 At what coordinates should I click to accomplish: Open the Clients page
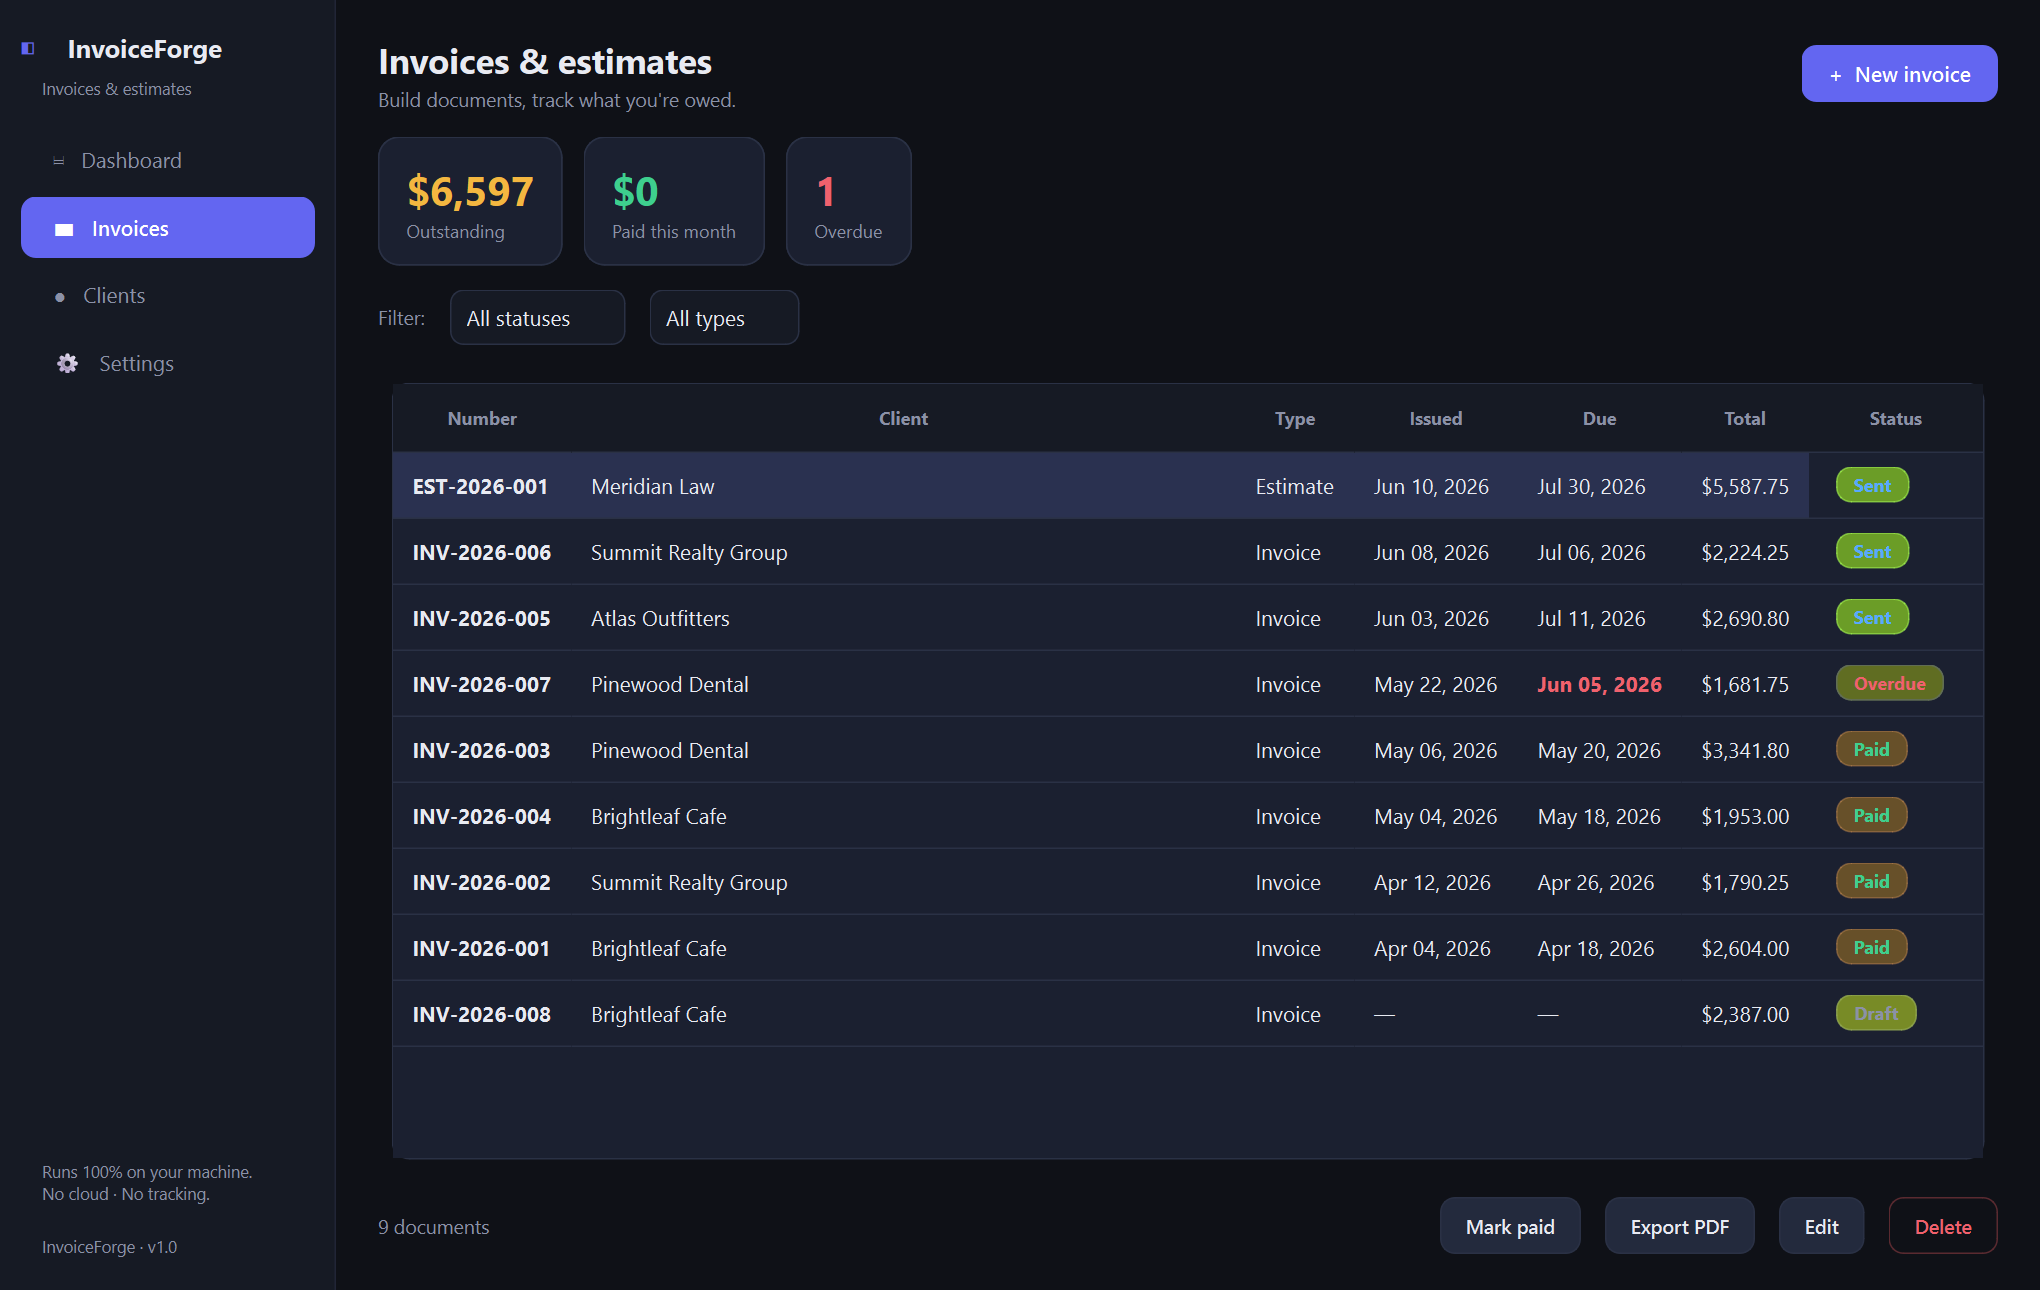click(x=168, y=296)
